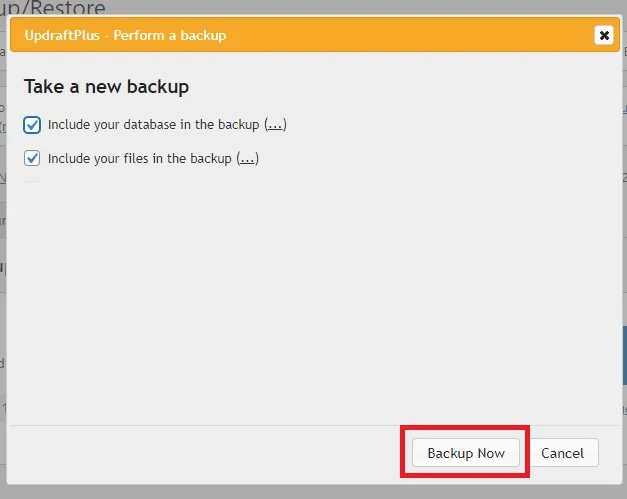Click the 'Take a new backup' heading

coord(106,87)
